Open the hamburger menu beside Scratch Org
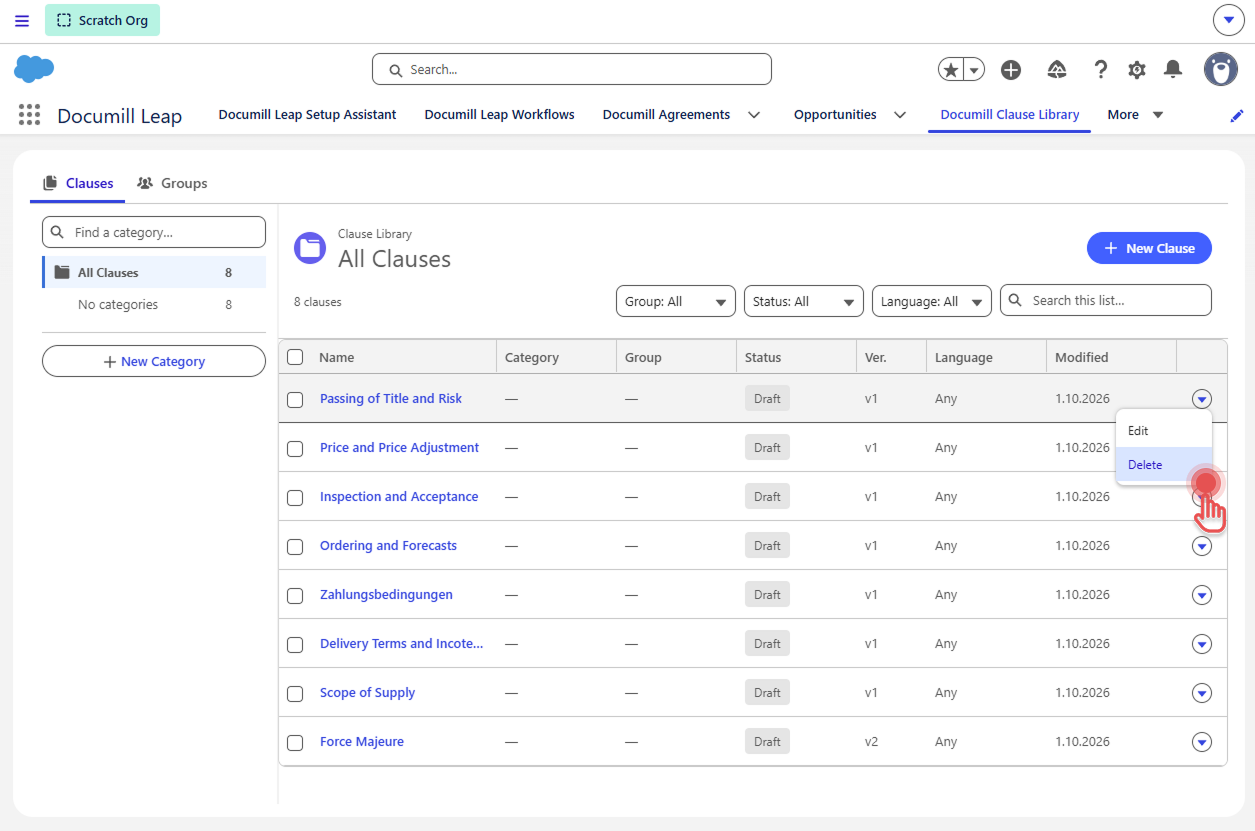 pos(22,20)
